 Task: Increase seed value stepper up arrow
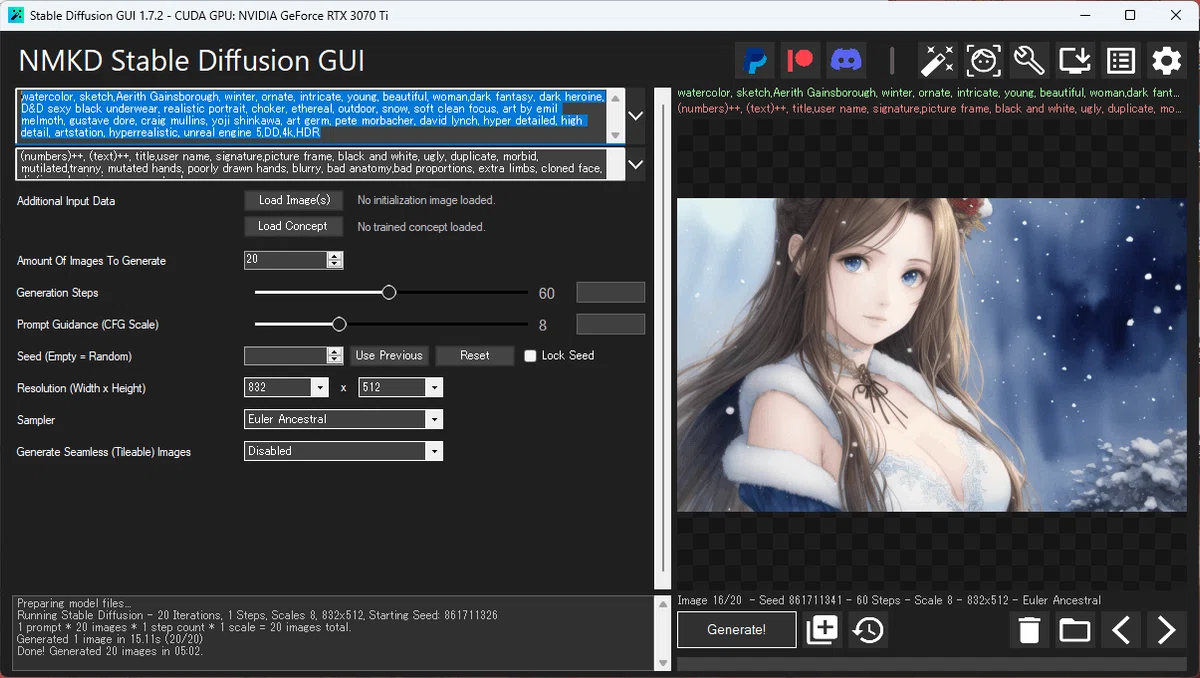pos(335,351)
